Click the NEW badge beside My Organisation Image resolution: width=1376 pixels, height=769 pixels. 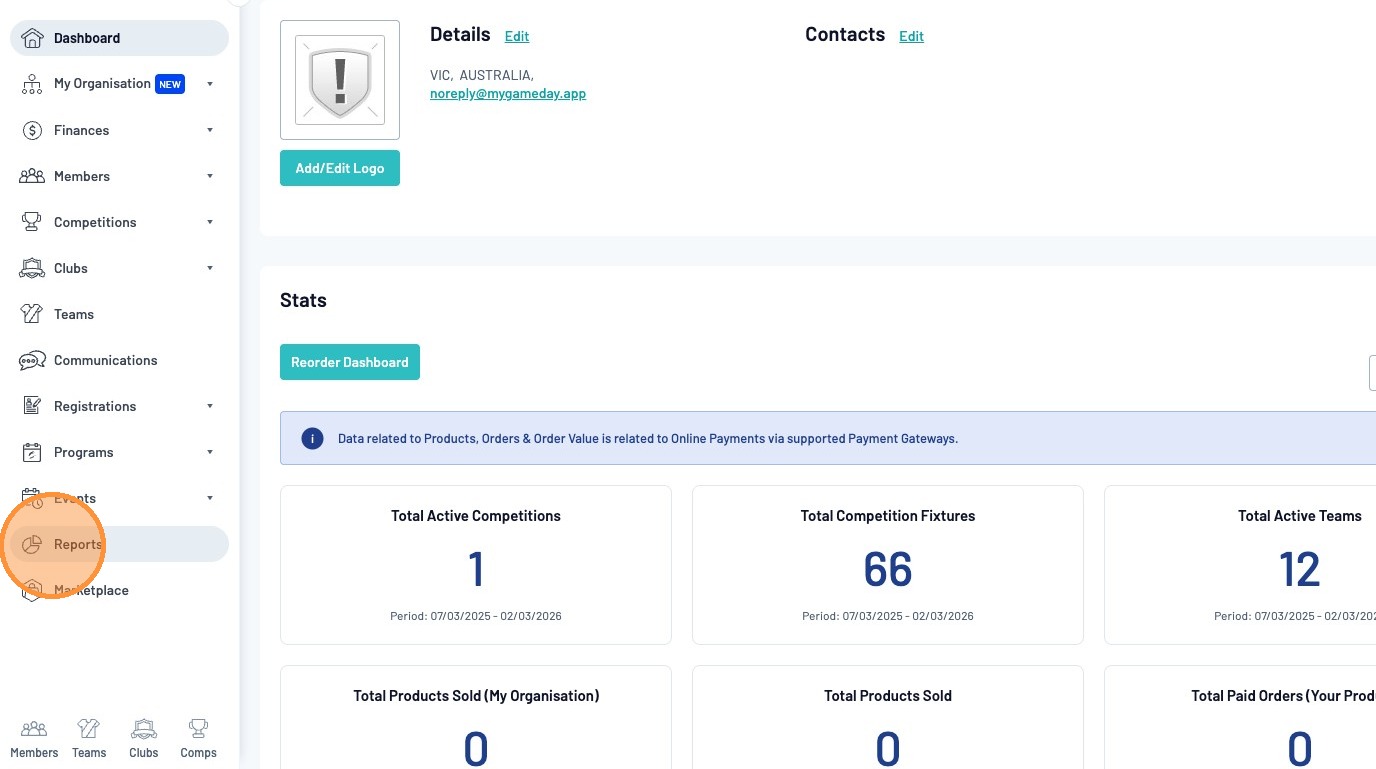[x=170, y=84]
